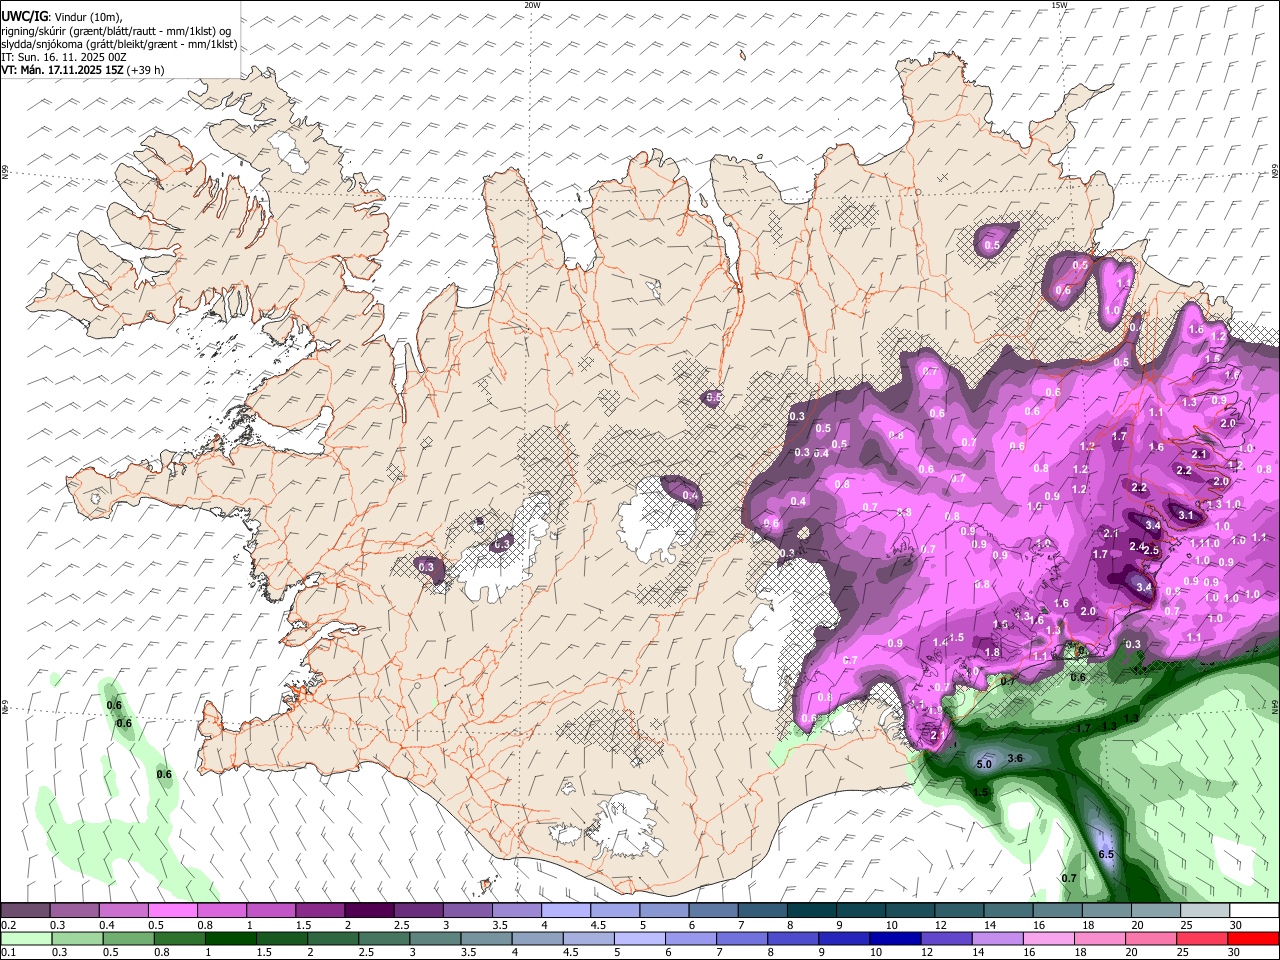Click the 3.1 snowfall value

tap(1186, 515)
